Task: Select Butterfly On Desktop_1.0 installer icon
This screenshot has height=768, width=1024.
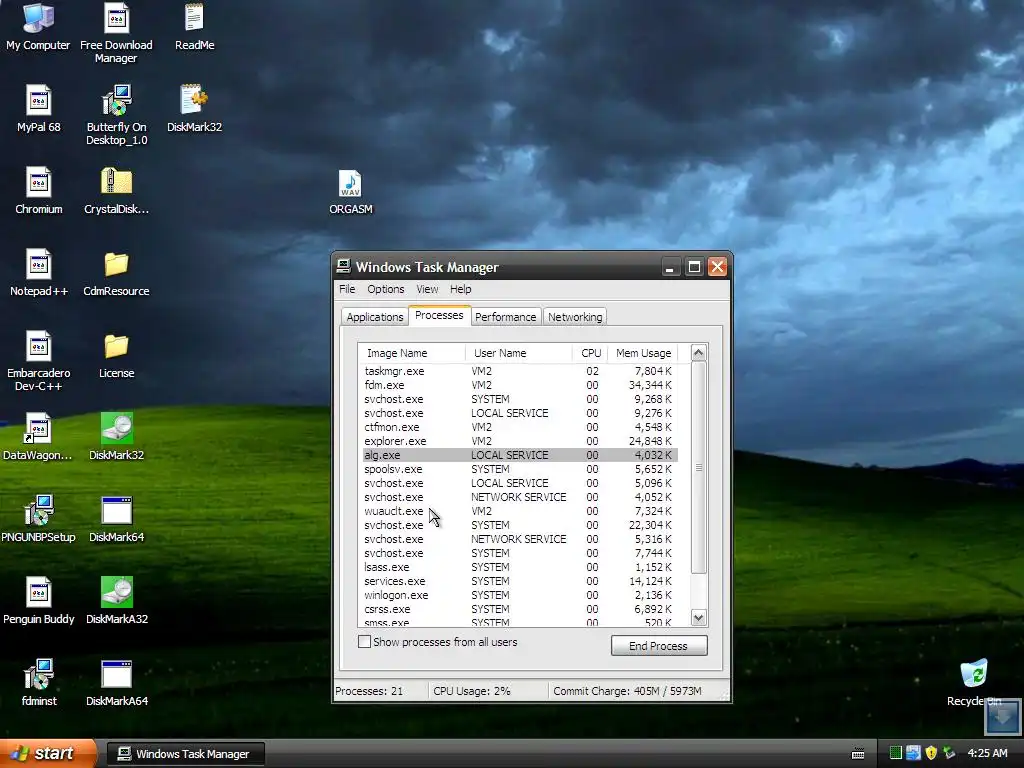Action: click(x=116, y=115)
